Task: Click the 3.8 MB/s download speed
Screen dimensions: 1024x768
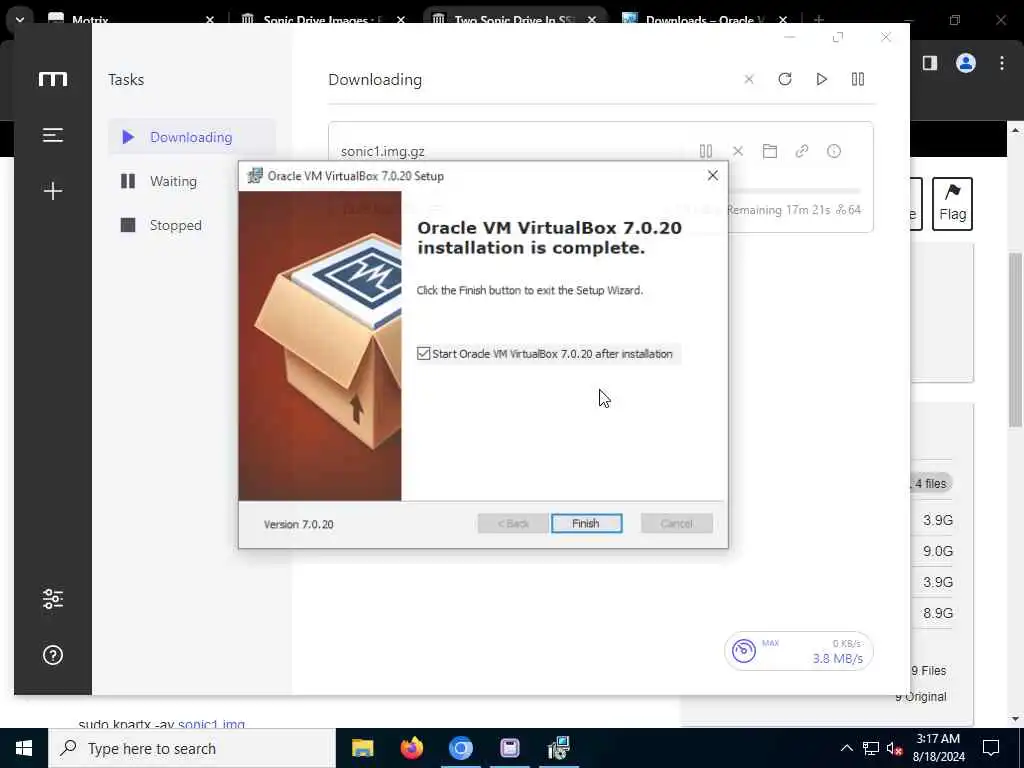Action: coord(837,658)
